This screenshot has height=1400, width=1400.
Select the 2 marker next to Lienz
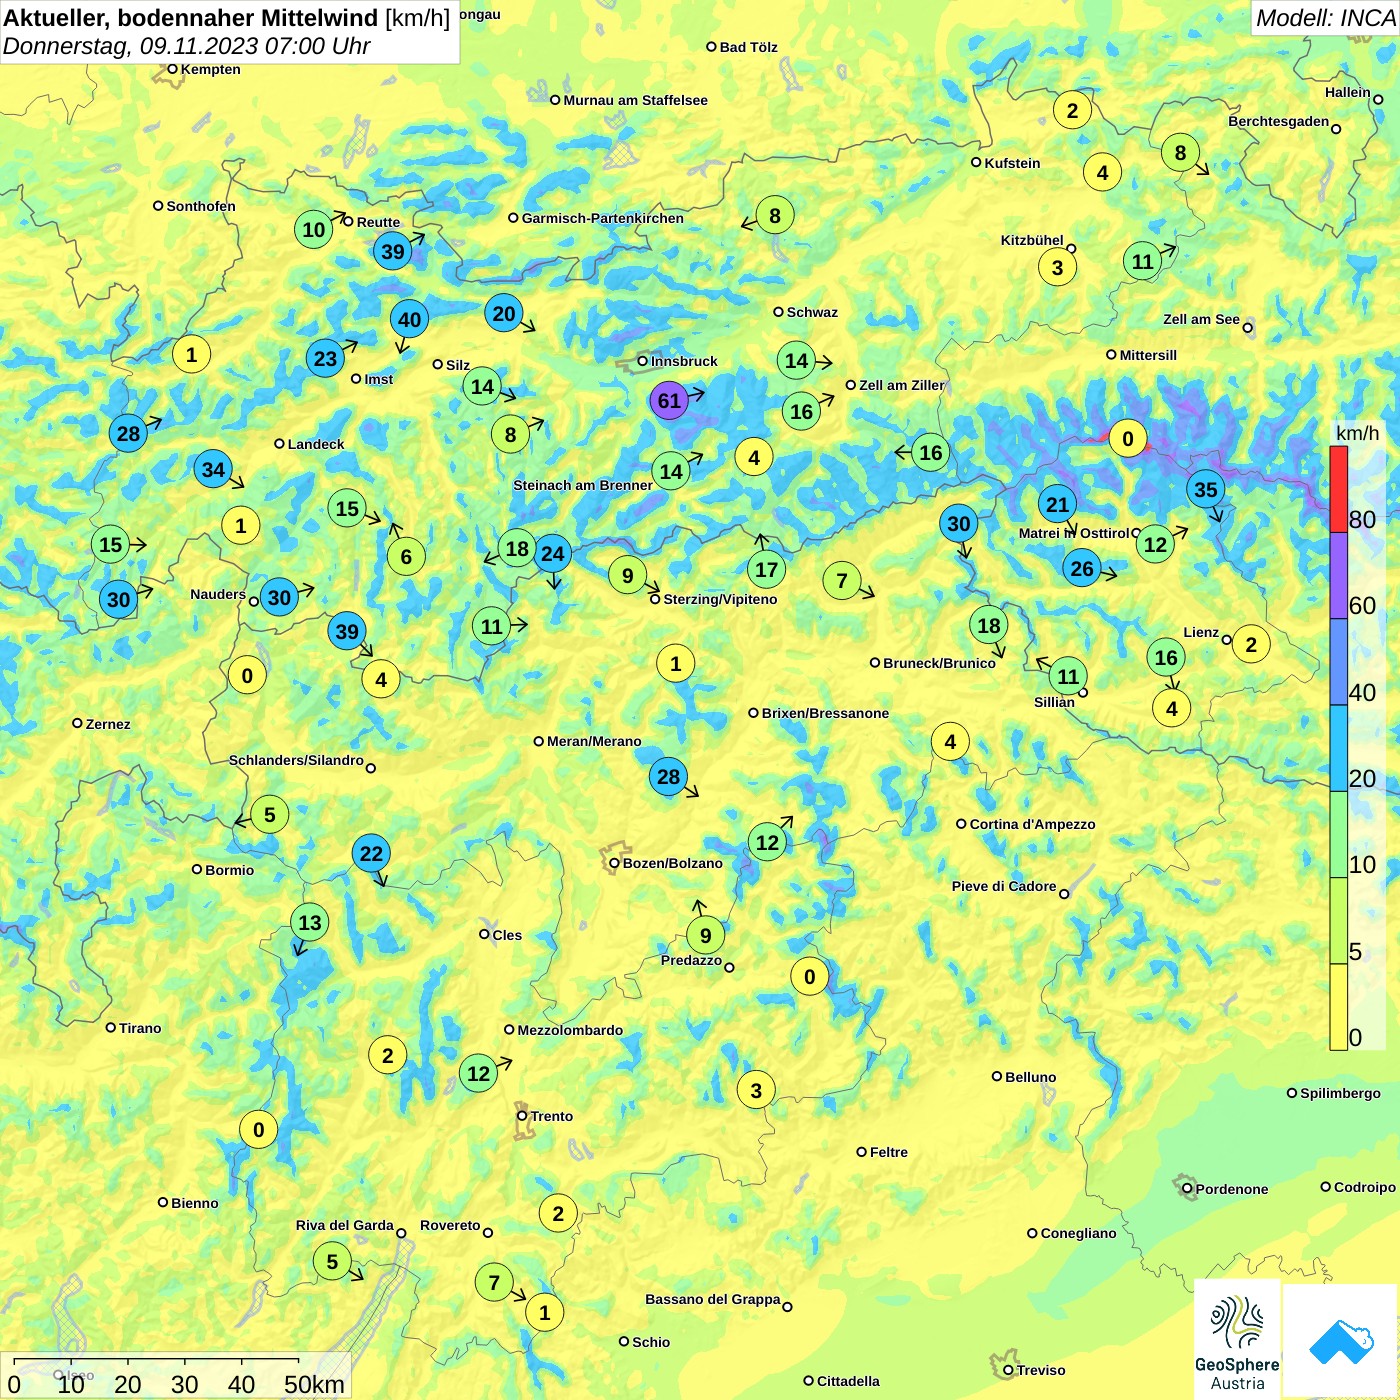1251,645
